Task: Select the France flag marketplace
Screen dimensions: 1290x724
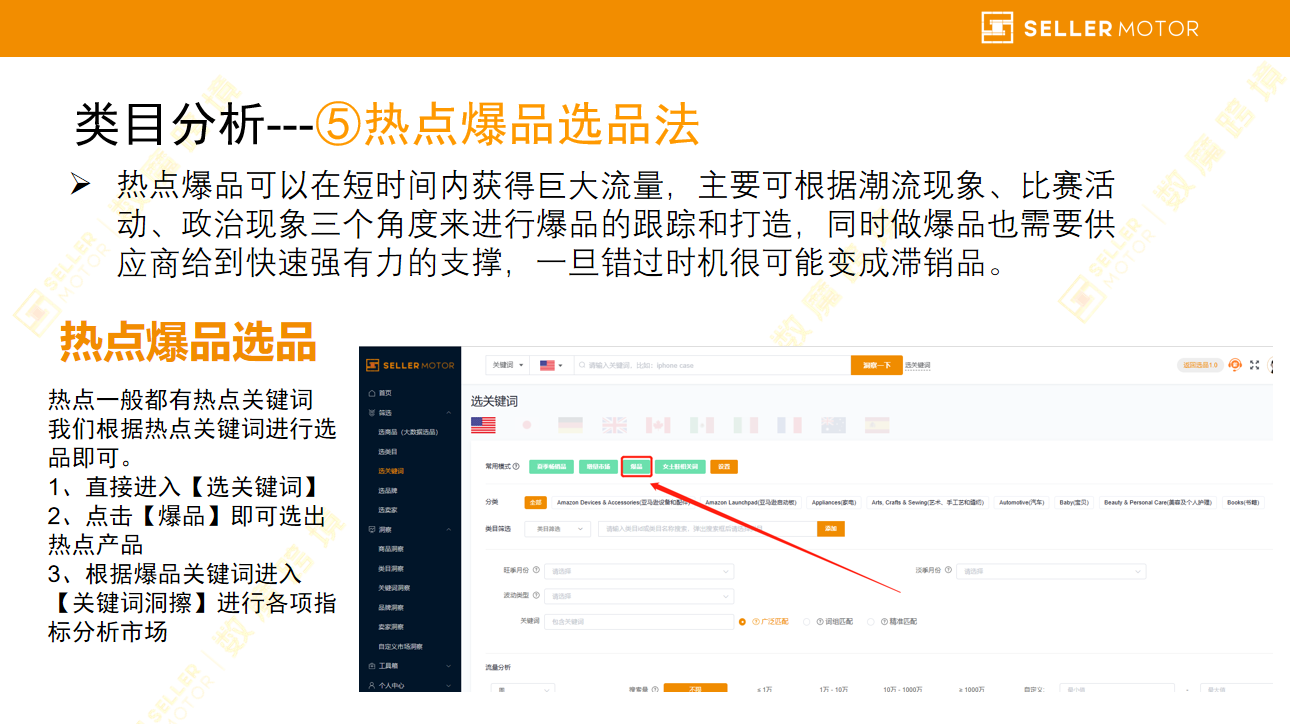Action: click(x=789, y=425)
